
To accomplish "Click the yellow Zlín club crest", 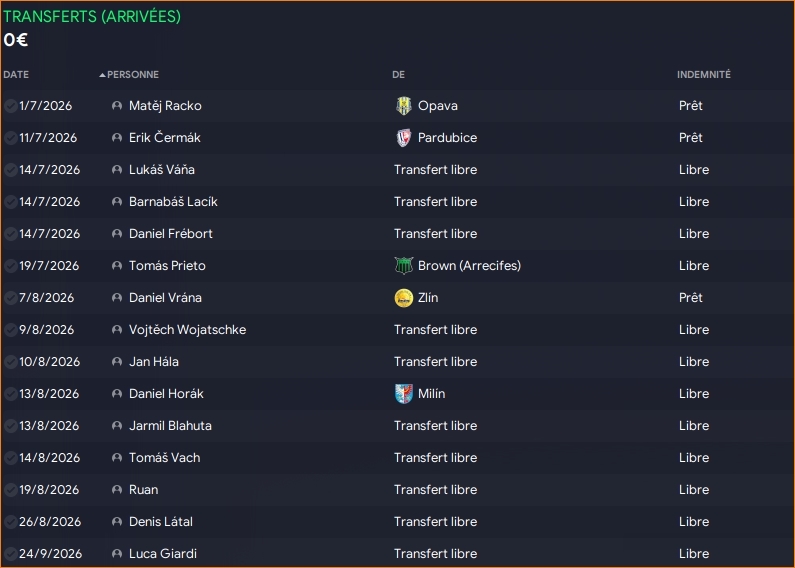I will pos(404,298).
